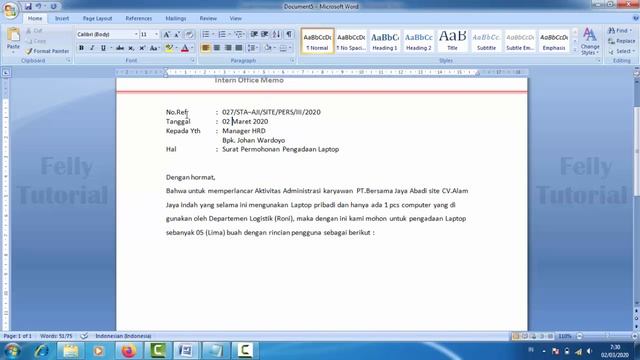Expand the Paragraph dialog launcher
The image size is (640, 360).
coord(292,60)
